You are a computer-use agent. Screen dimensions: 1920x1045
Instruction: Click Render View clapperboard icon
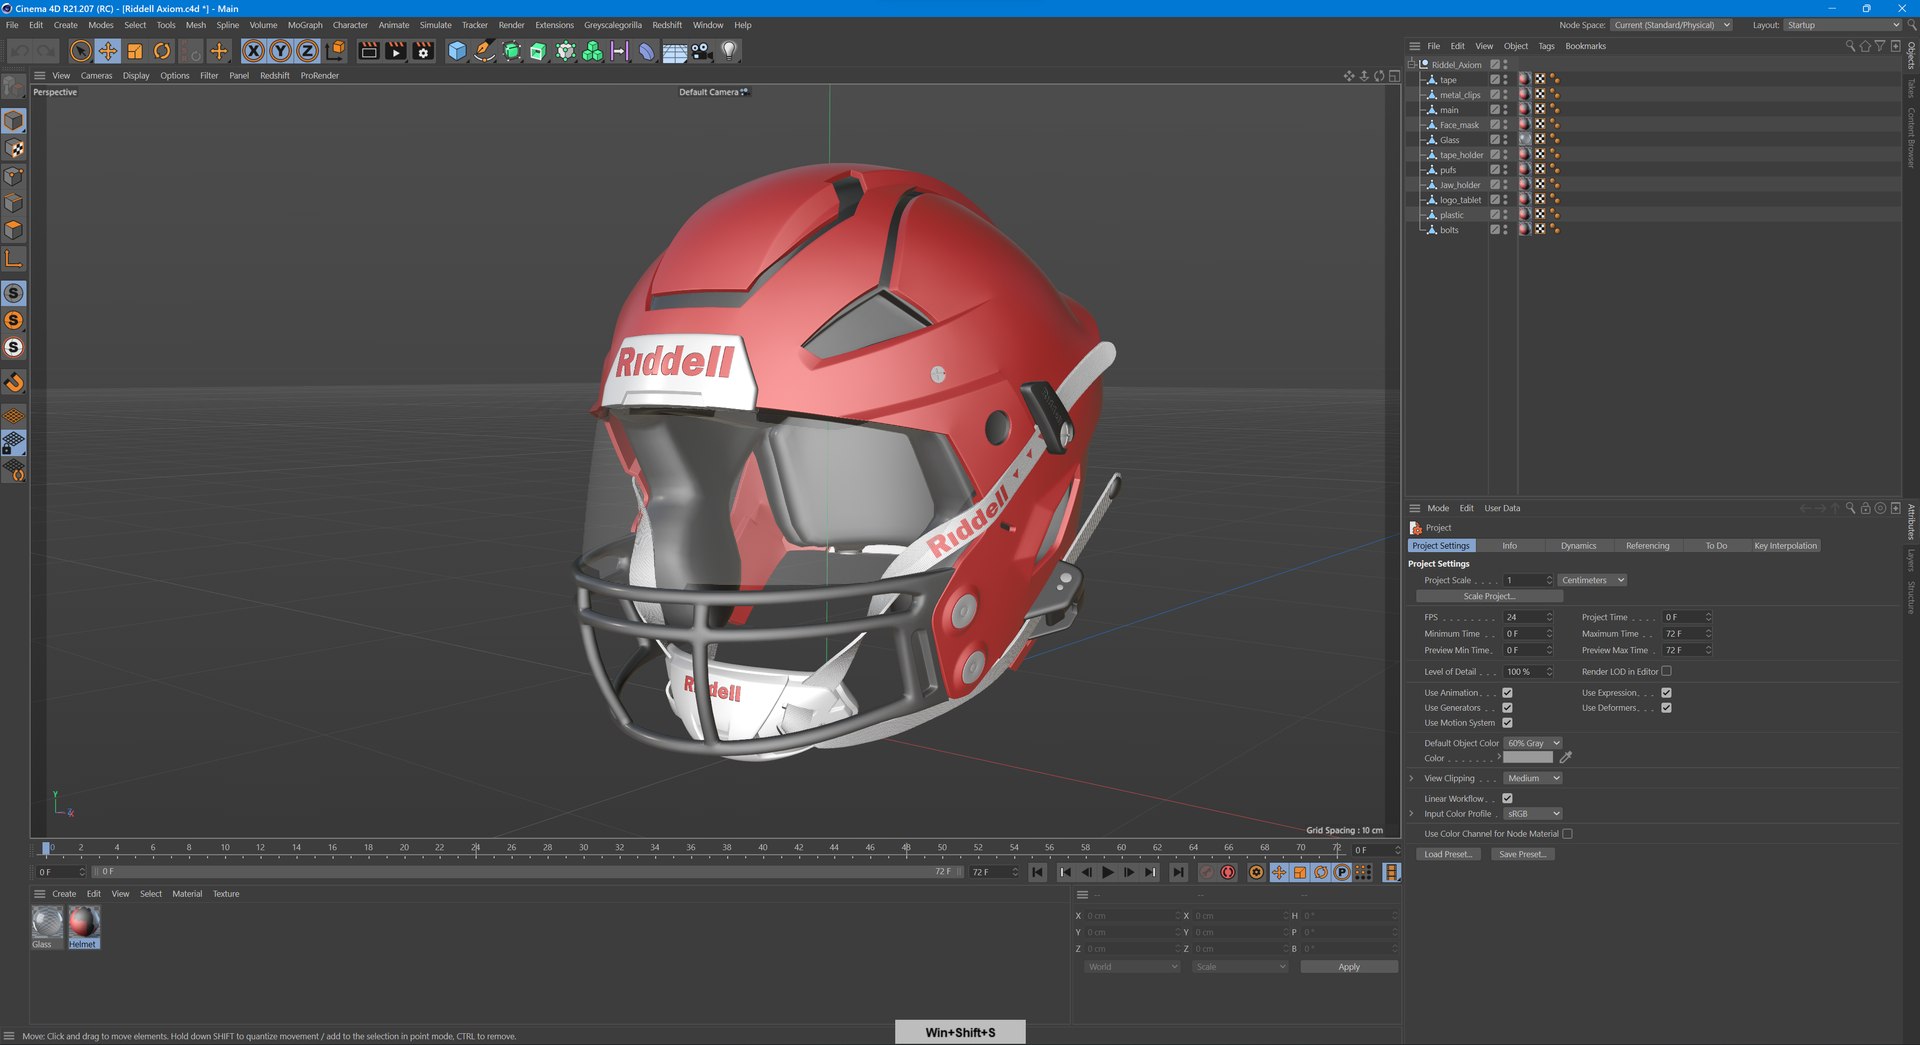(369, 51)
